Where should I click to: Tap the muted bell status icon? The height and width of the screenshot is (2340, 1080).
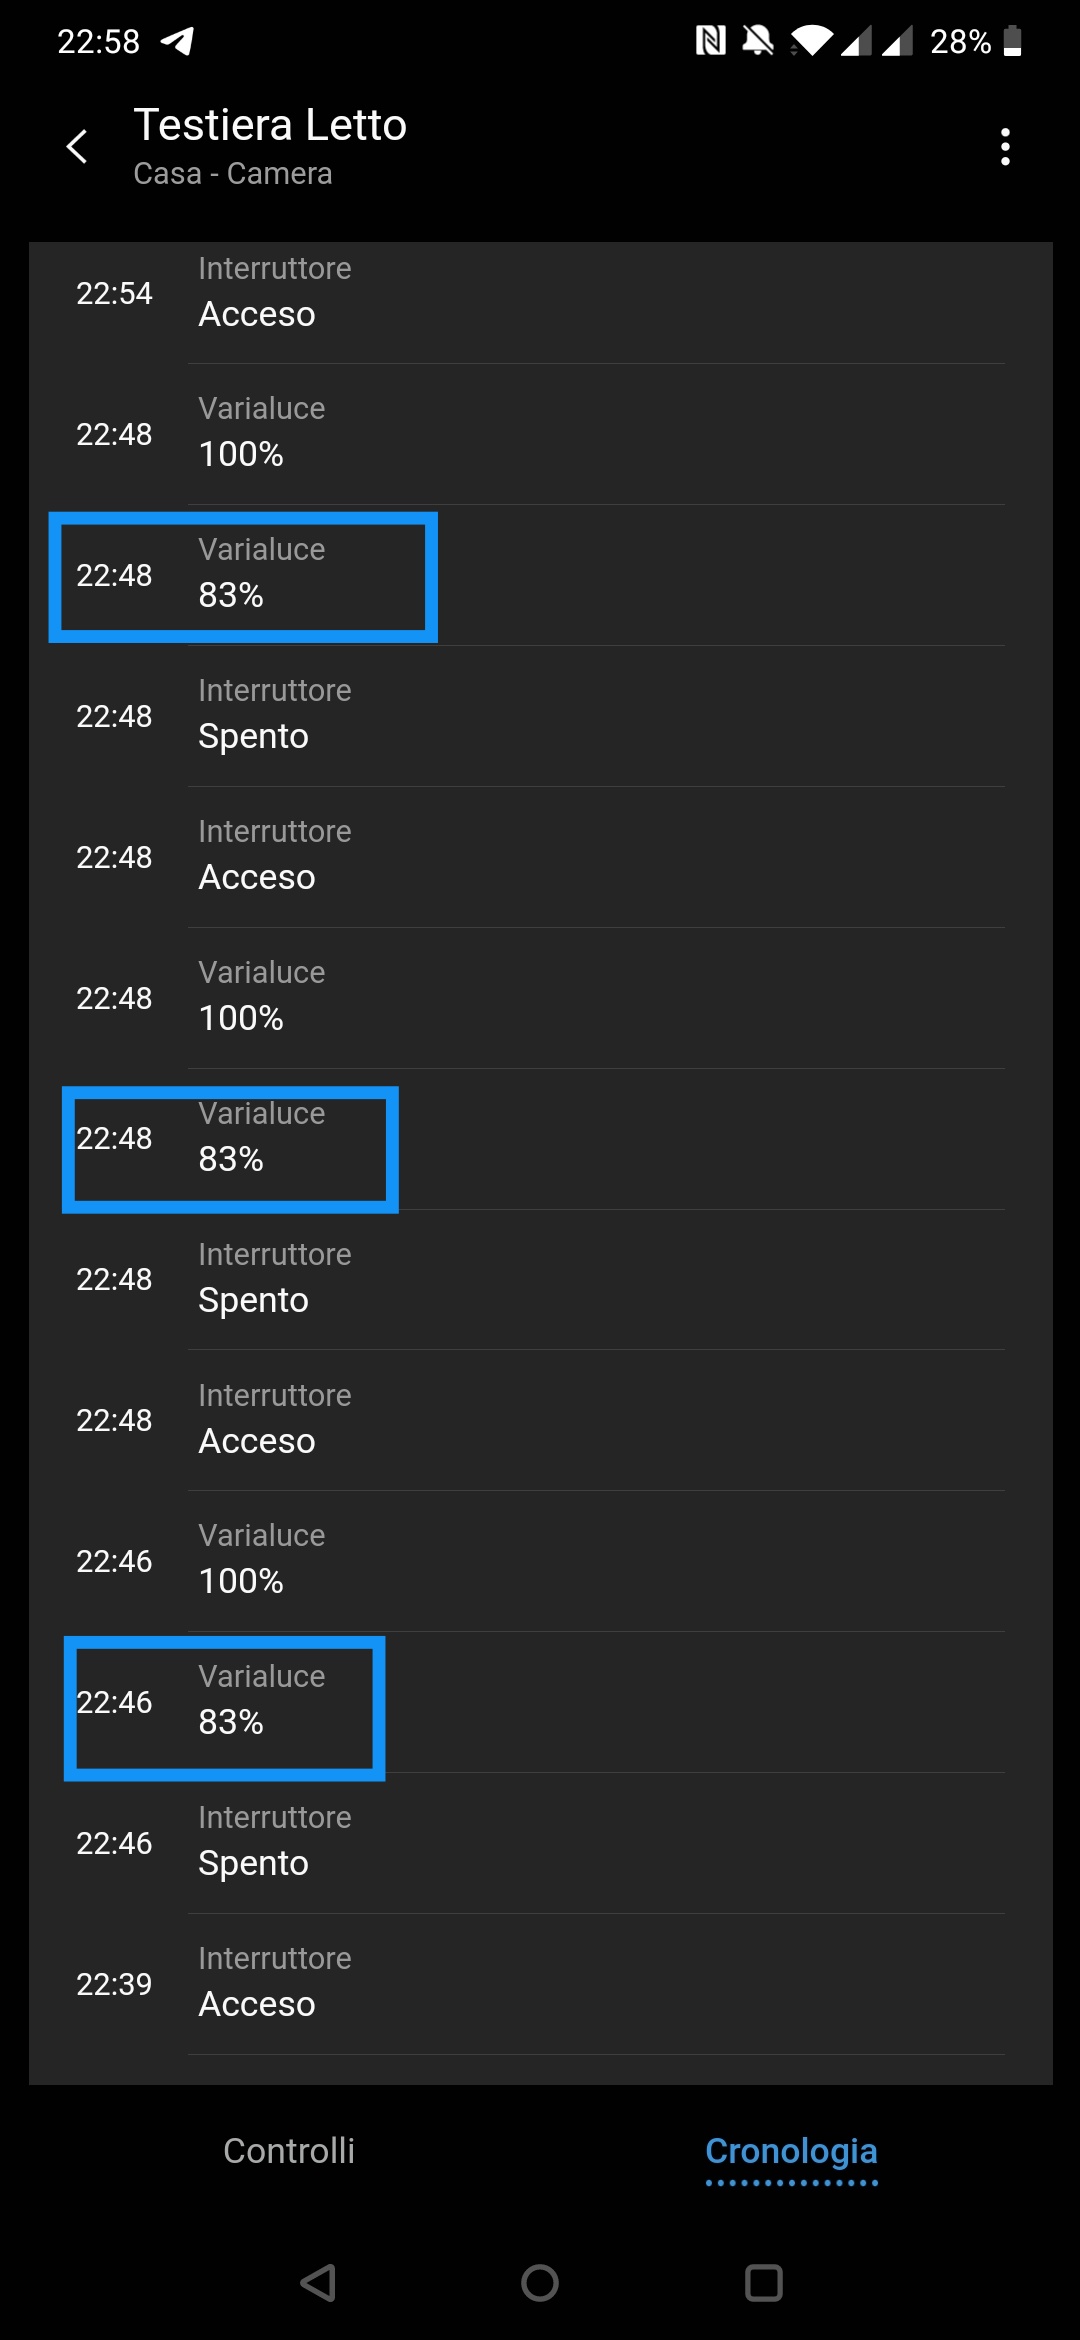(x=758, y=41)
